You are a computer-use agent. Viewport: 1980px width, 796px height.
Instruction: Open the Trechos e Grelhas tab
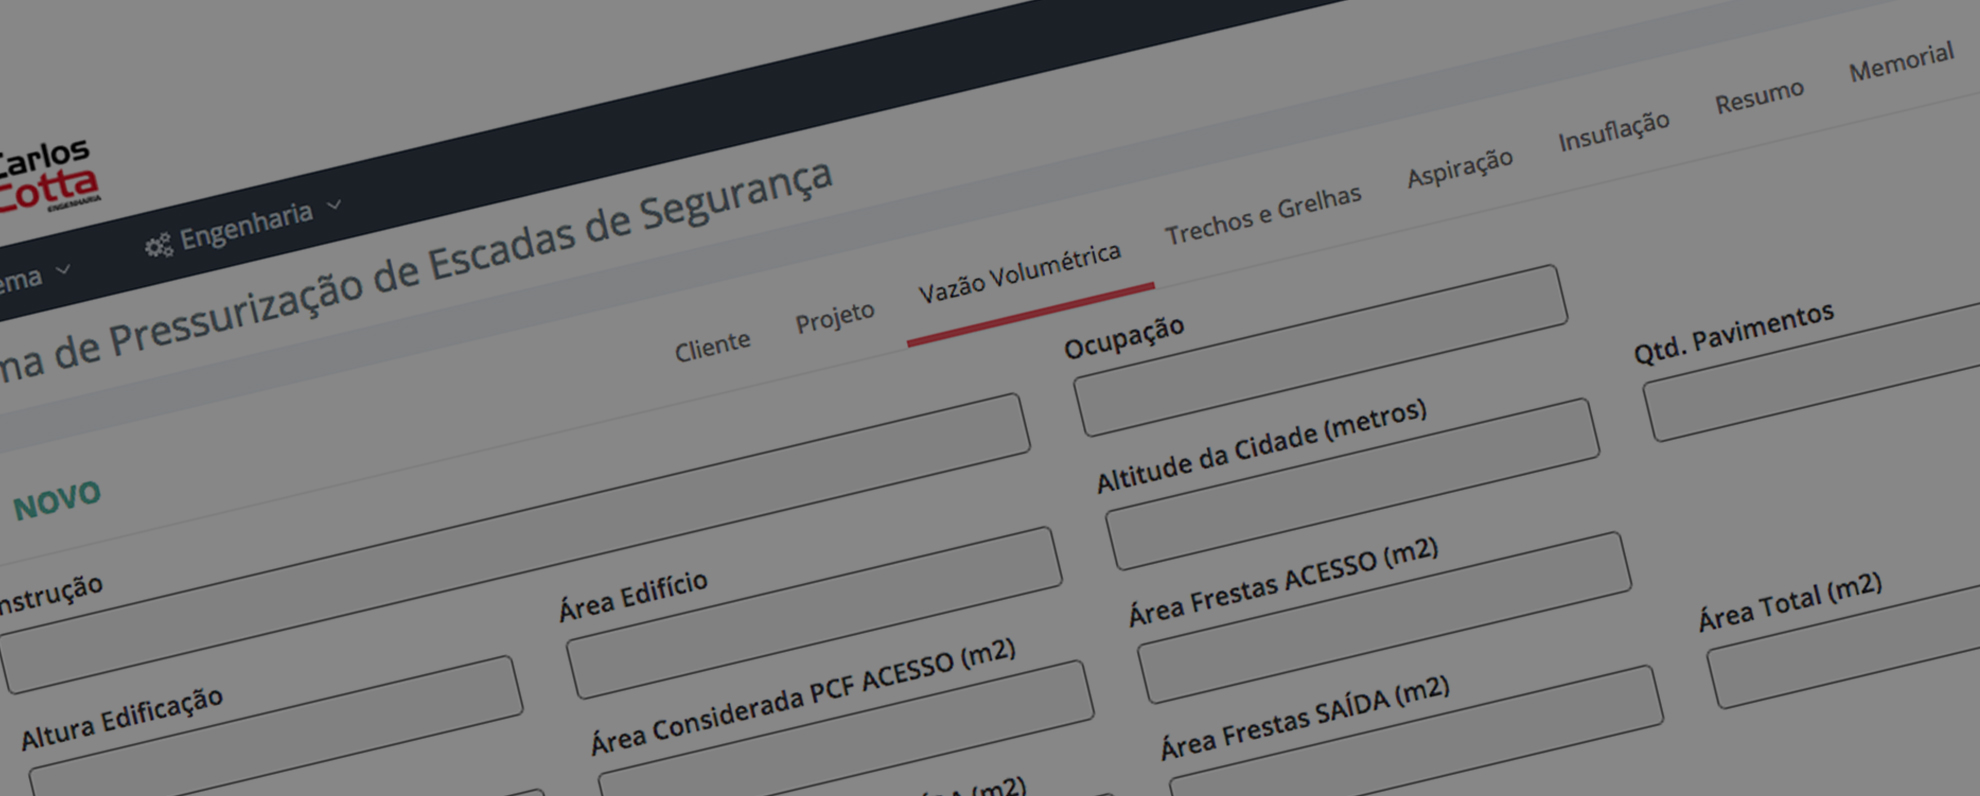pos(1263,215)
